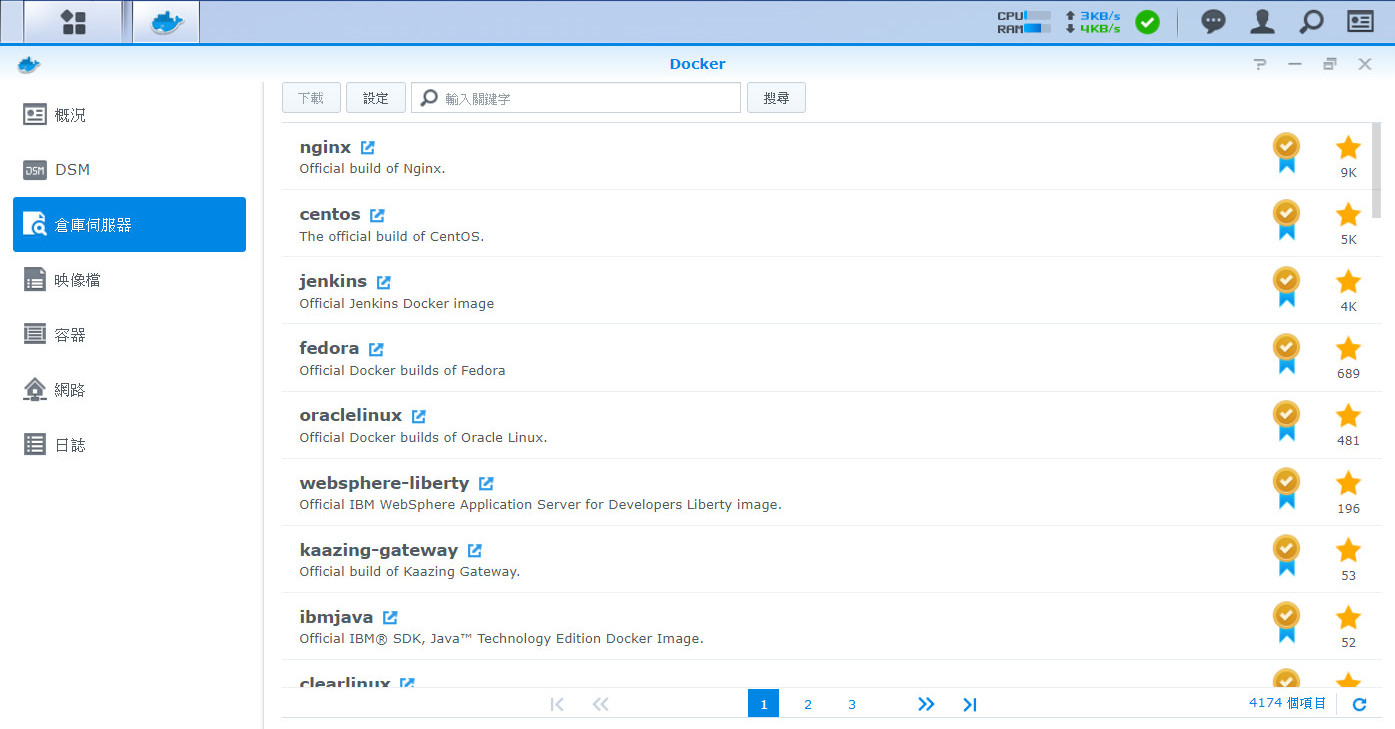Go to the DSM section
The width and height of the screenshot is (1395, 729).
pos(130,170)
